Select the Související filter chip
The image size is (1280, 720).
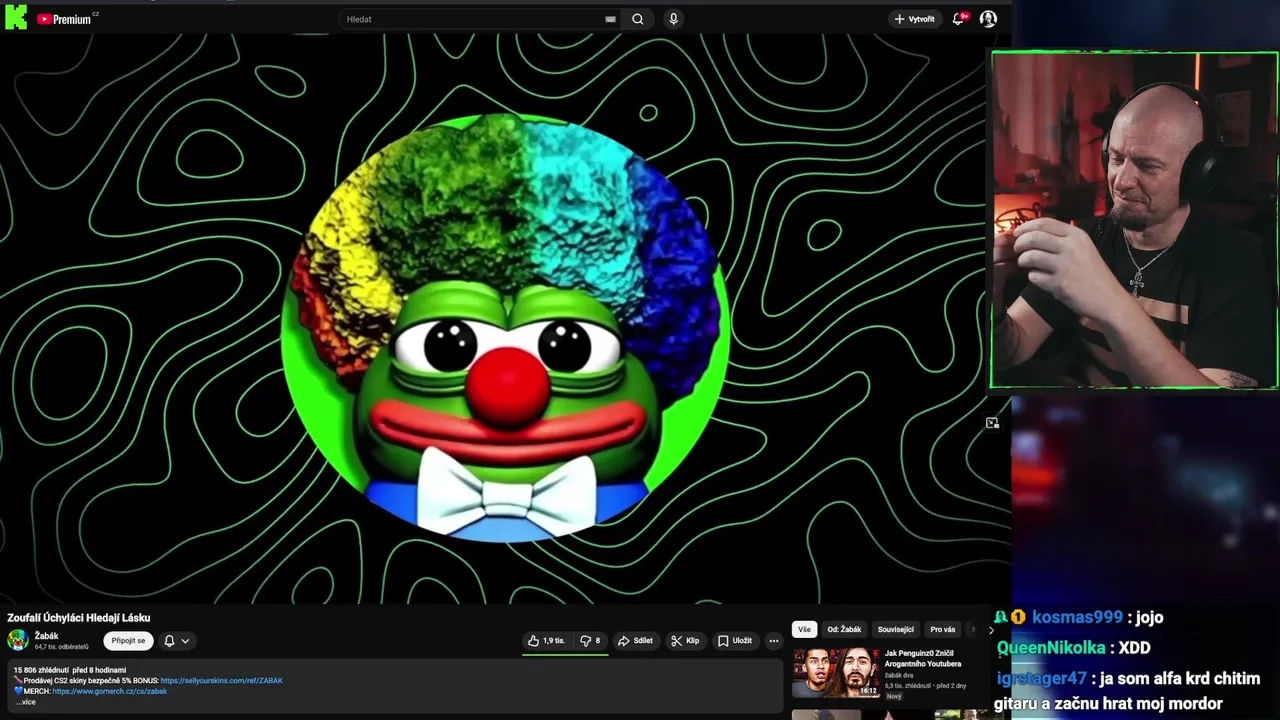point(896,630)
